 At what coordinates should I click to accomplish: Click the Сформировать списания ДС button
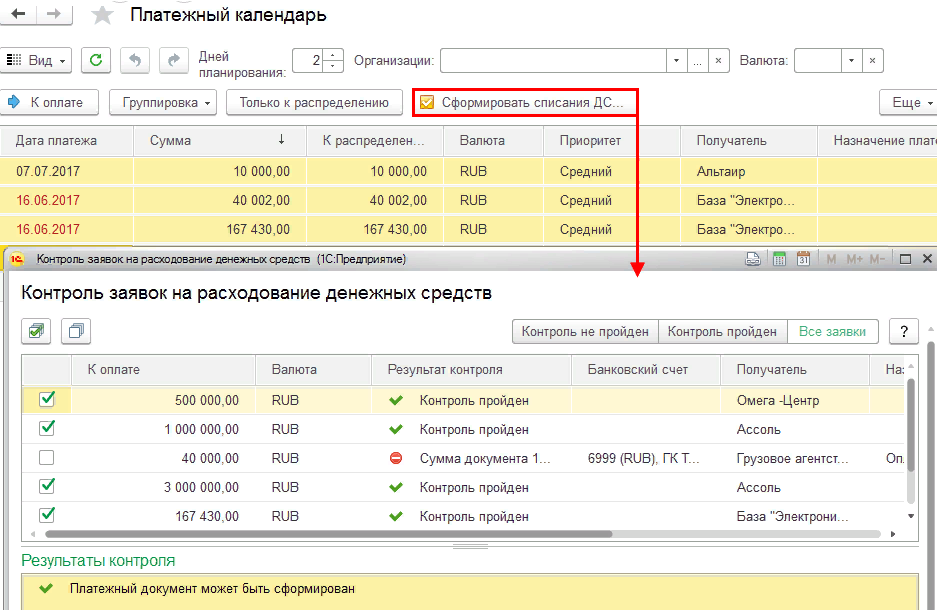point(524,102)
